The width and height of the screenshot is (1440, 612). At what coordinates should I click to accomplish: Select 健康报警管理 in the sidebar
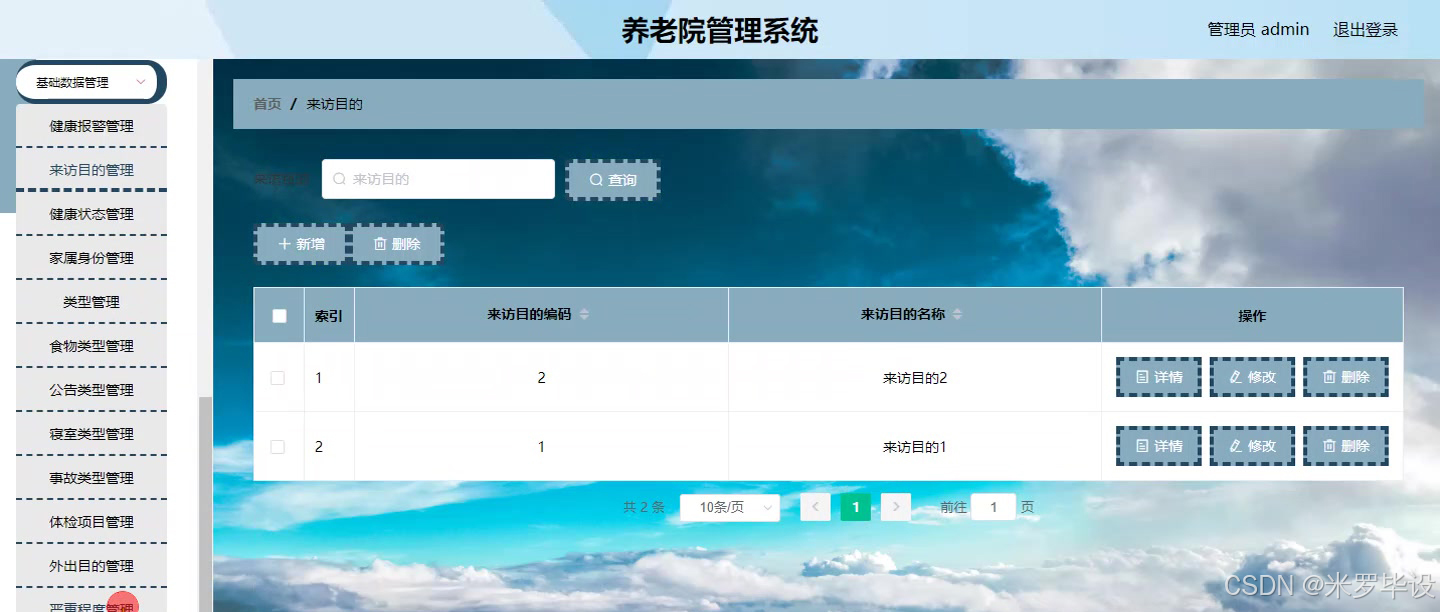[x=90, y=125]
